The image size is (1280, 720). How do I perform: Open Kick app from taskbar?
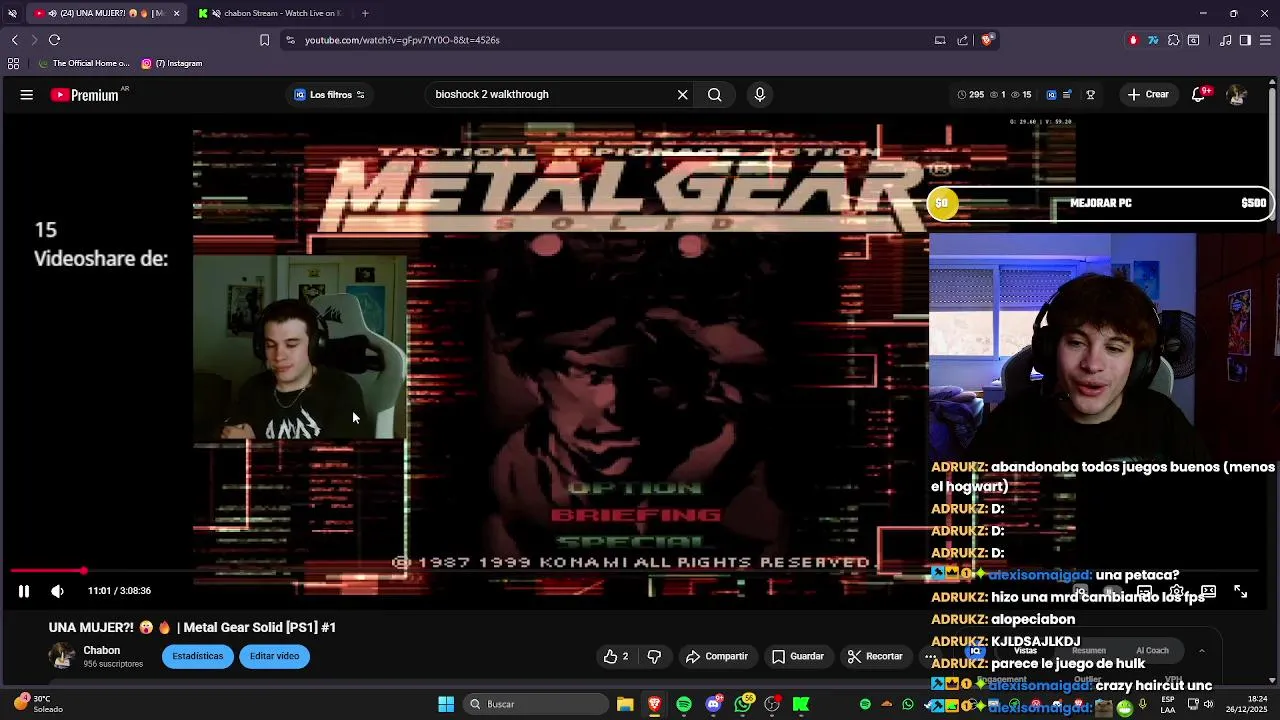coord(801,704)
